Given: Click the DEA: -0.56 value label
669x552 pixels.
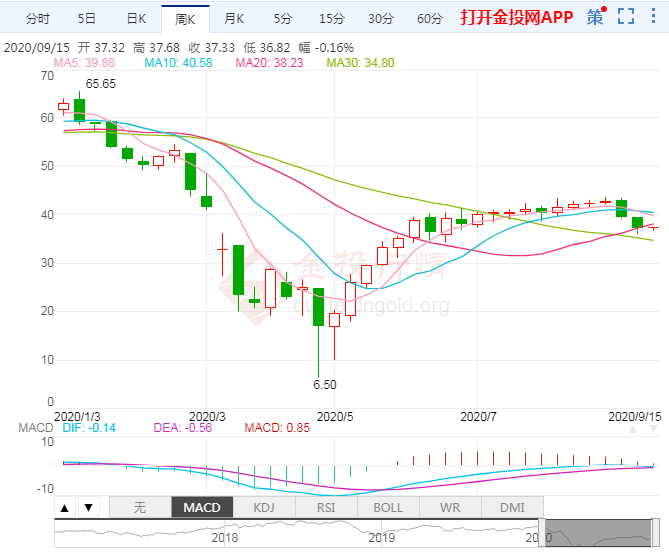Looking at the screenshot, I should coord(183,428).
